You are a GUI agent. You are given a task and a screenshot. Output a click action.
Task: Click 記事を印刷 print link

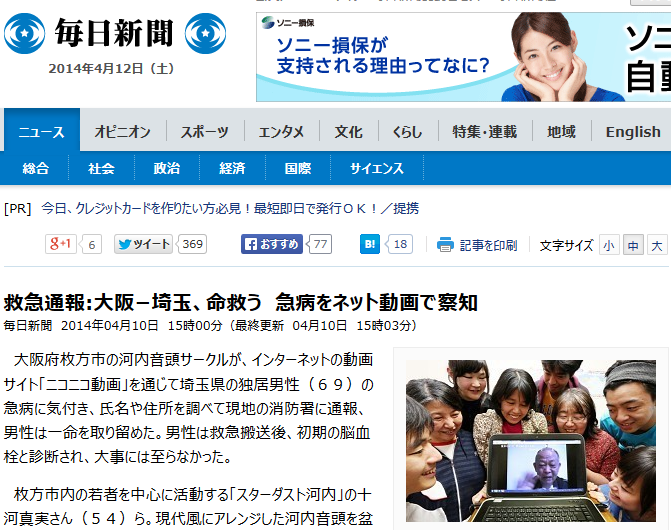pyautogui.click(x=488, y=245)
